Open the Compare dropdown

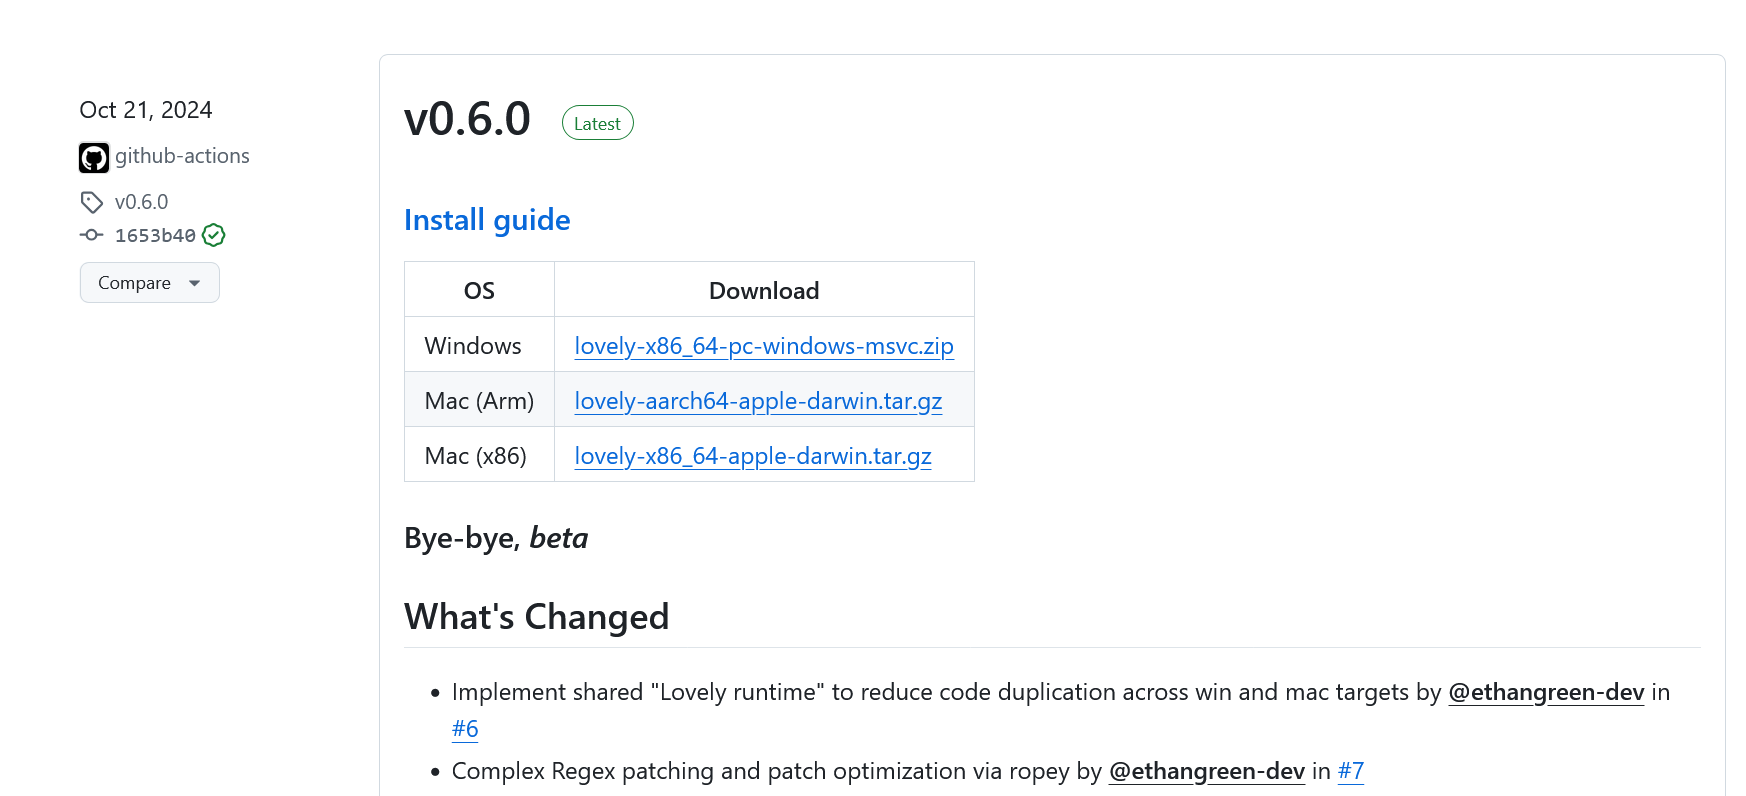135,283
